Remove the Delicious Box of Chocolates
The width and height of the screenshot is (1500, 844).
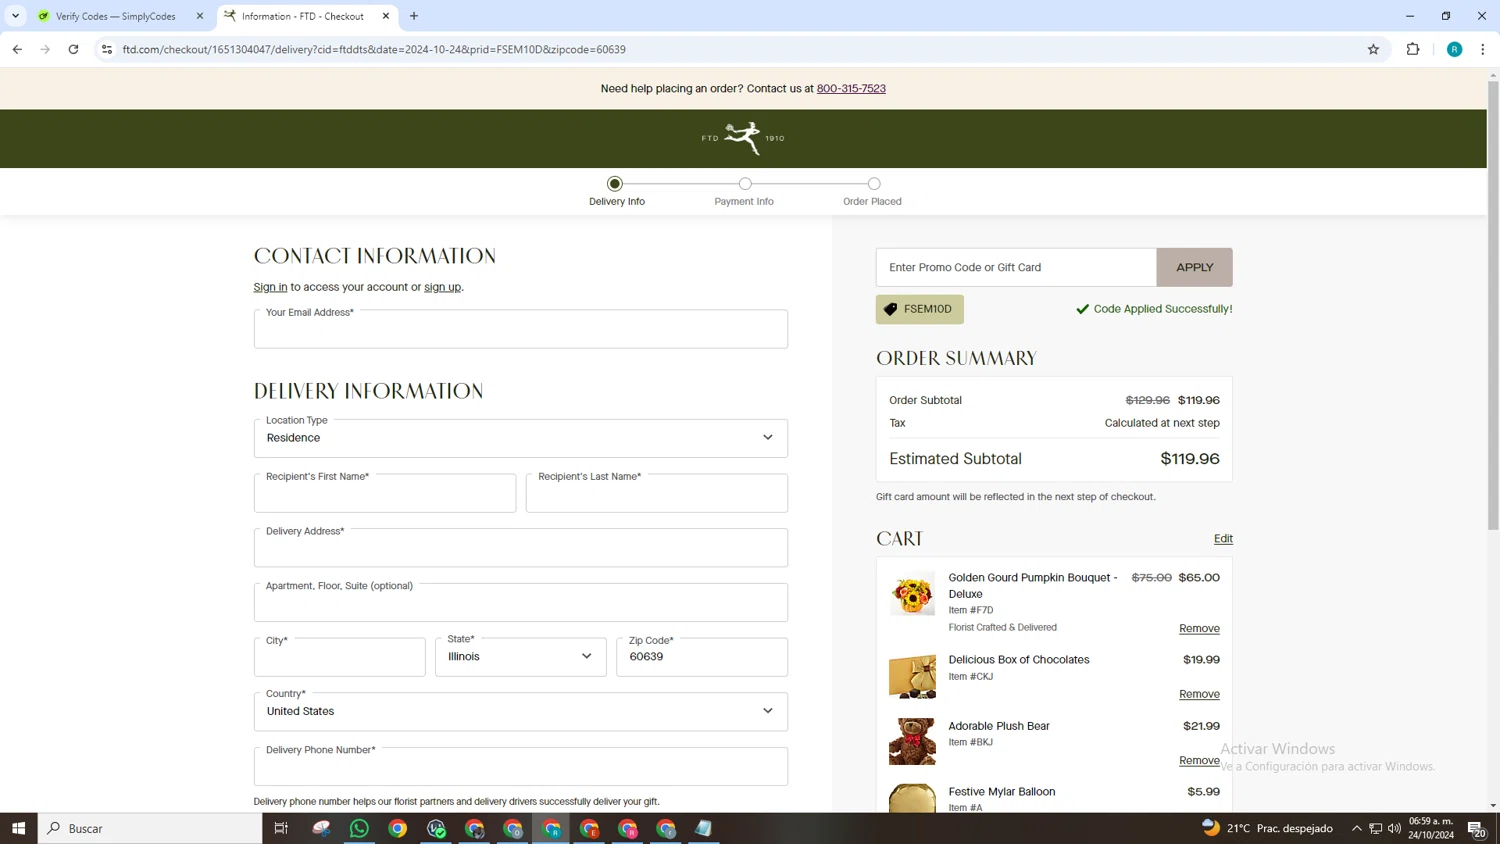coord(1199,694)
